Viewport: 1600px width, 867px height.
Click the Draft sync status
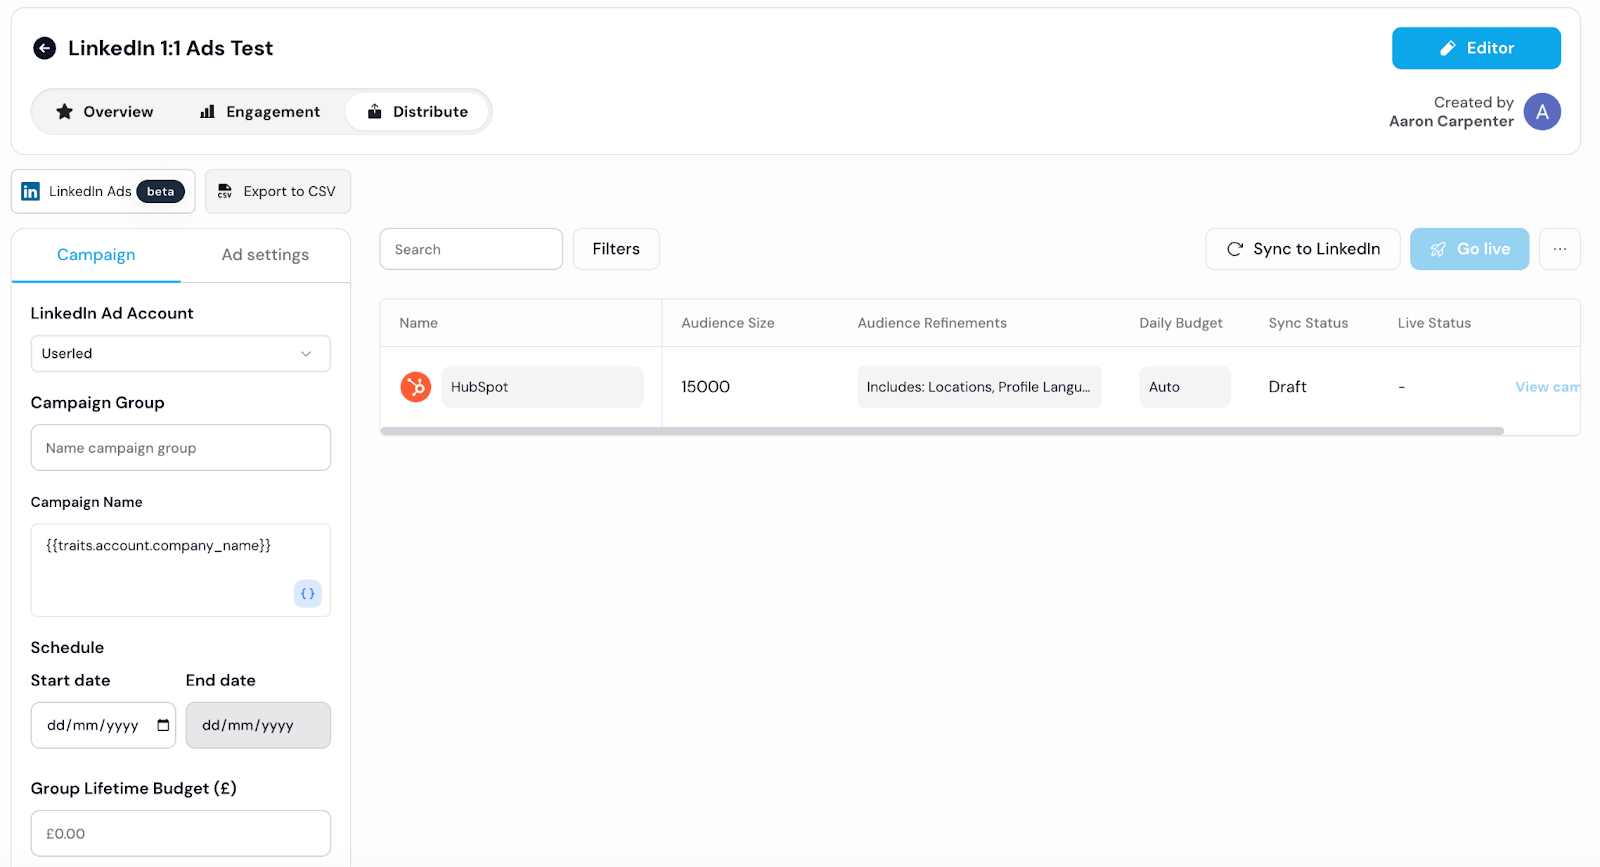pos(1287,387)
